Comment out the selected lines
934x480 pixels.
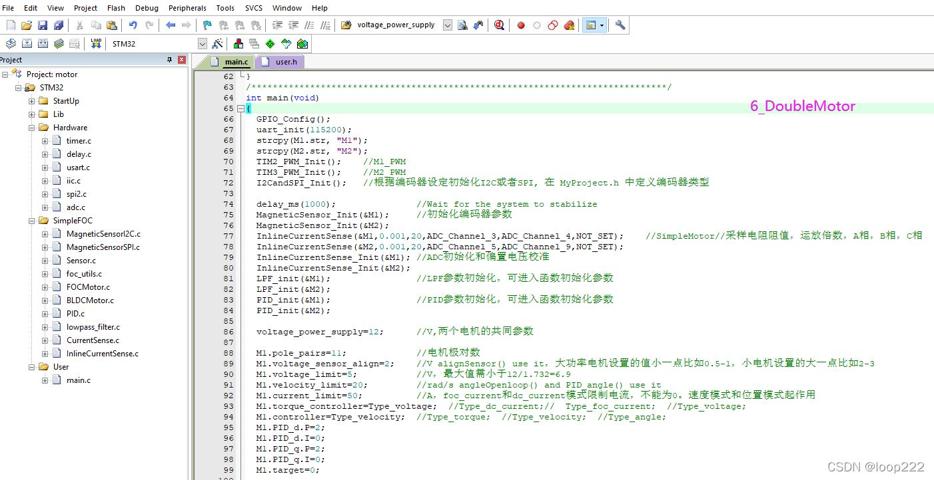(309, 26)
